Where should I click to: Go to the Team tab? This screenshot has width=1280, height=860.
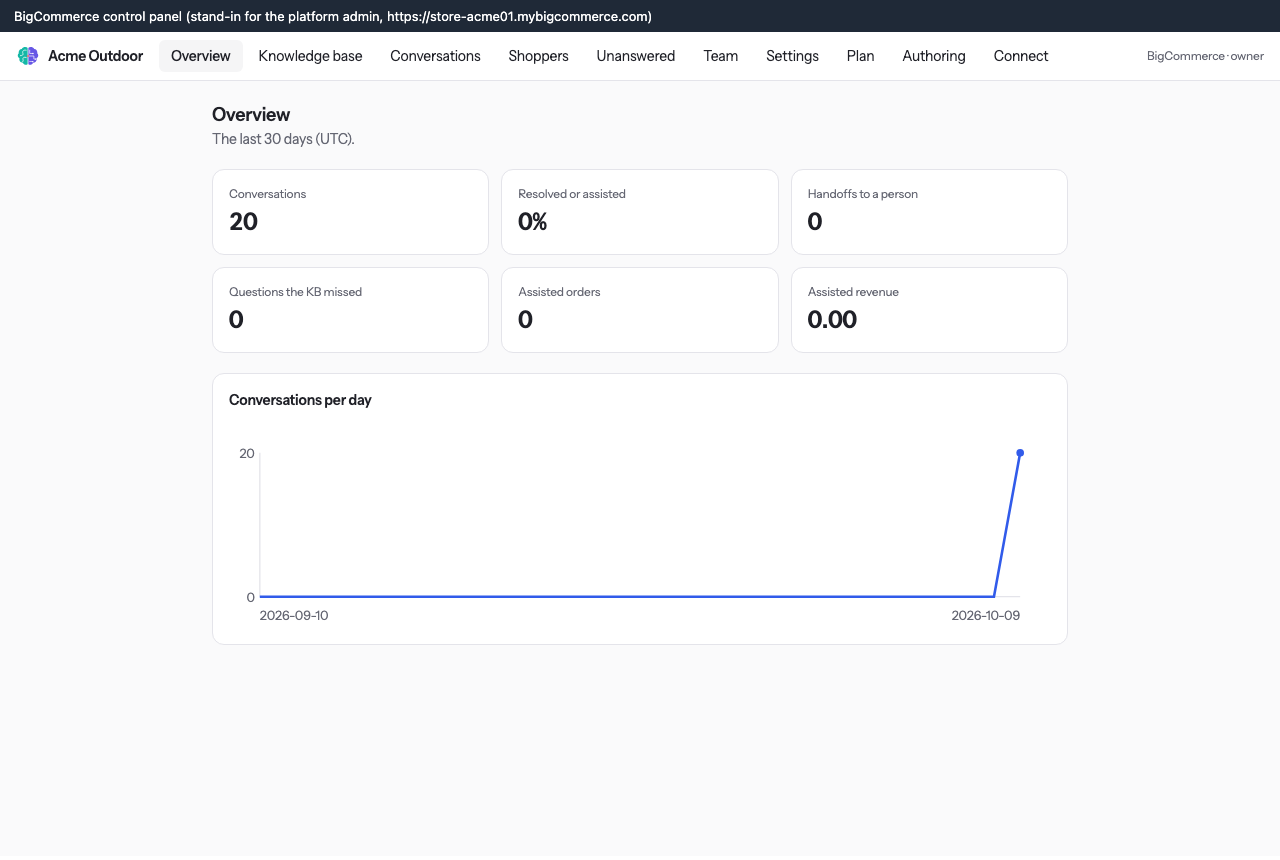coord(720,56)
